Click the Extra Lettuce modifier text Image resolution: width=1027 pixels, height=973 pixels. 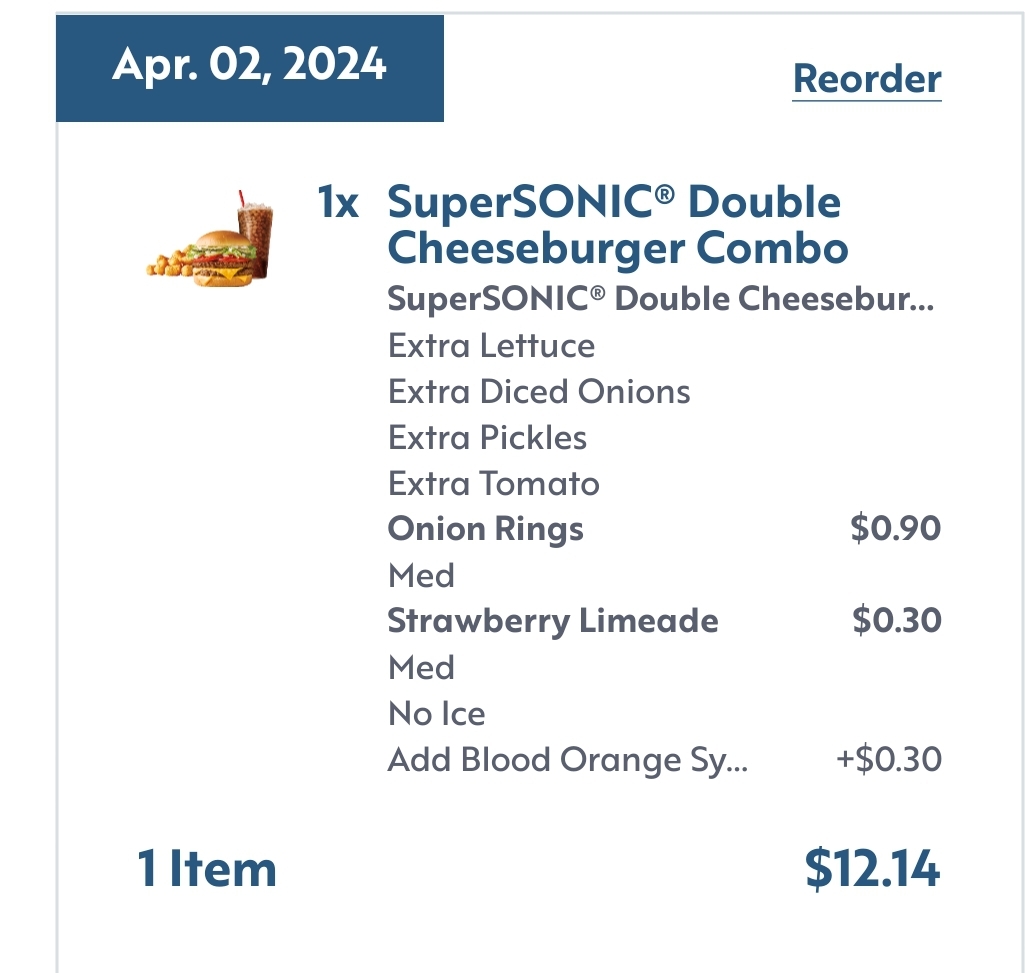point(491,346)
